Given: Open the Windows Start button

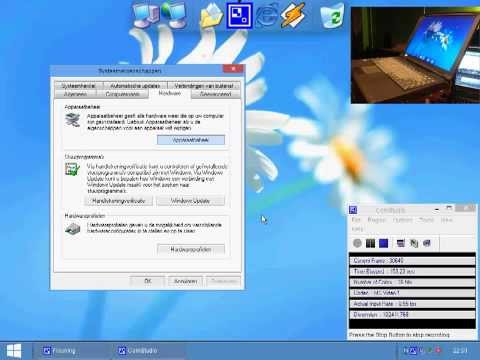Looking at the screenshot, I should point(14,351).
